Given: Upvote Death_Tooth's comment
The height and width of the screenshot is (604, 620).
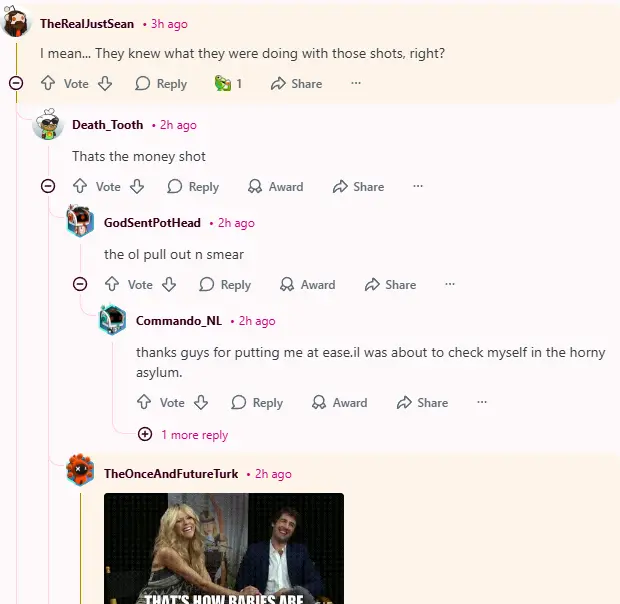Looking at the screenshot, I should (x=80, y=186).
